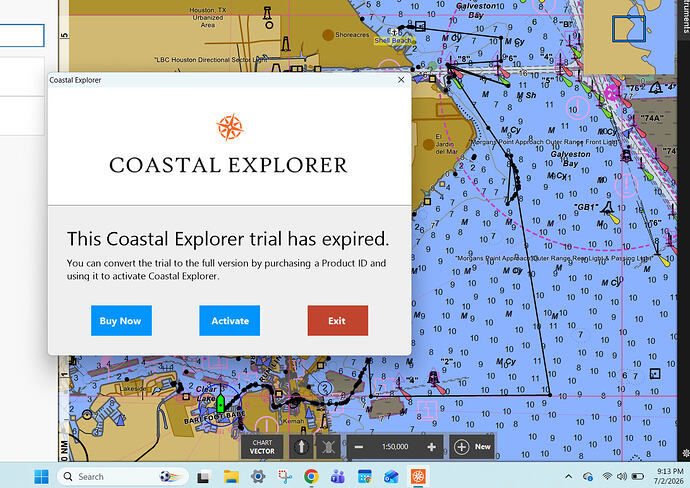
Task: Toggle the CHART VECTOR mode button
Action: (x=262, y=447)
